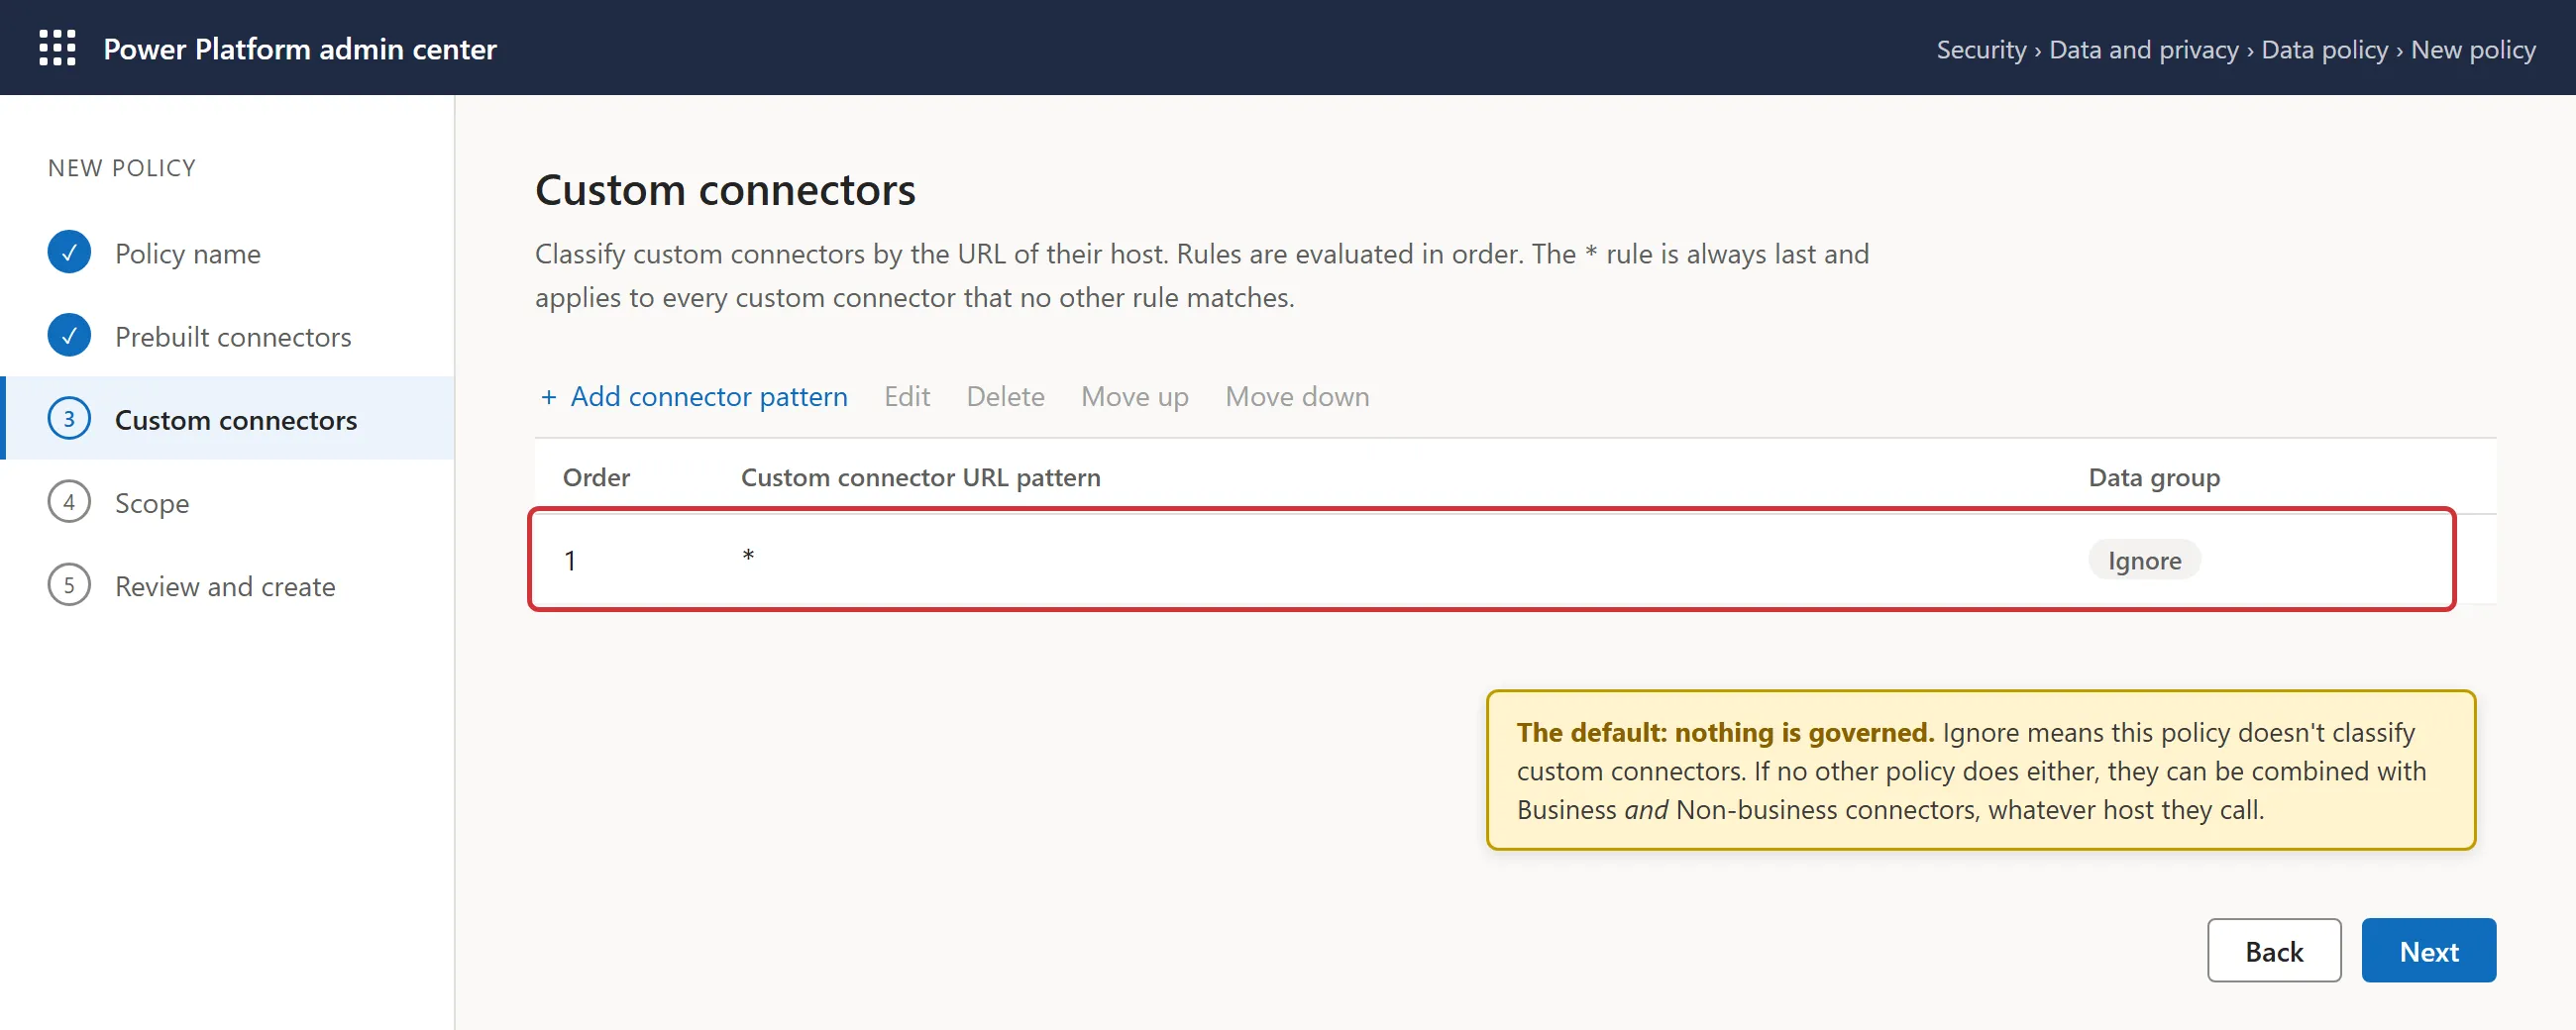The width and height of the screenshot is (2576, 1030).
Task: Click the Move down command
Action: pyautogui.click(x=1297, y=396)
